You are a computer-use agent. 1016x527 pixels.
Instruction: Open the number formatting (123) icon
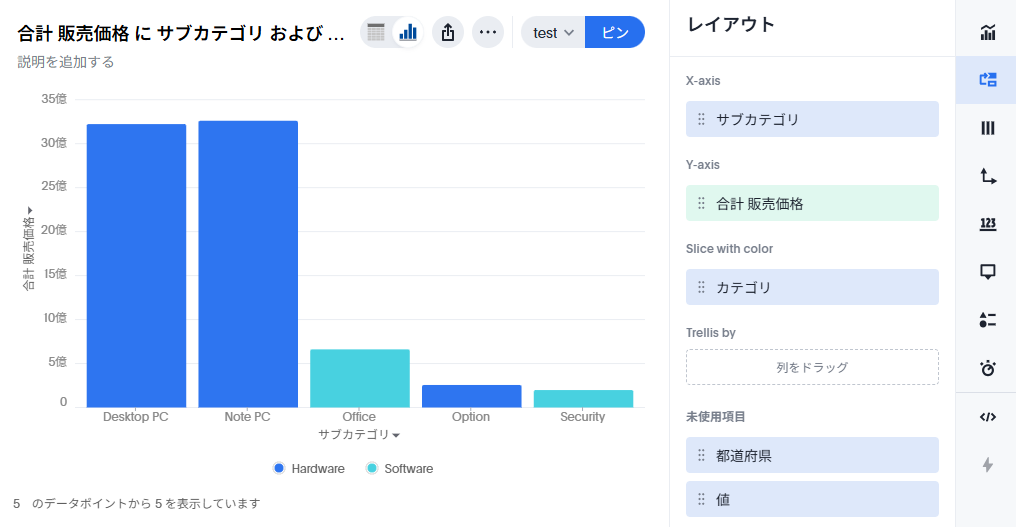(988, 224)
